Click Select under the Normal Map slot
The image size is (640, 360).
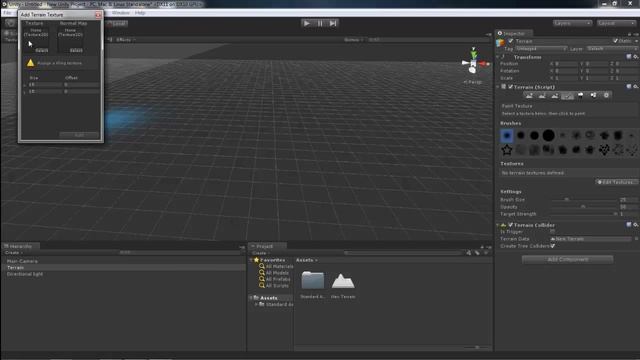pos(76,50)
